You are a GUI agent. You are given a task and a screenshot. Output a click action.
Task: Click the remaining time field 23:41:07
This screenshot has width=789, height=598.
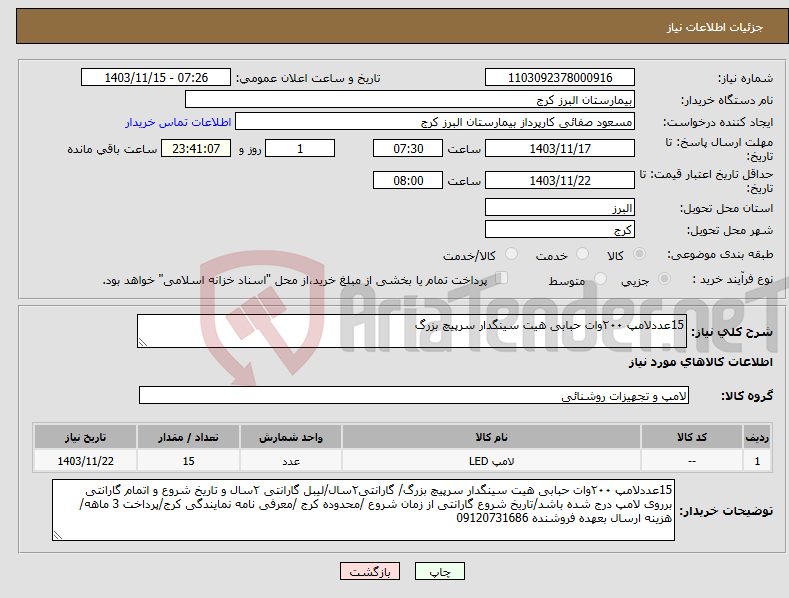tap(196, 148)
